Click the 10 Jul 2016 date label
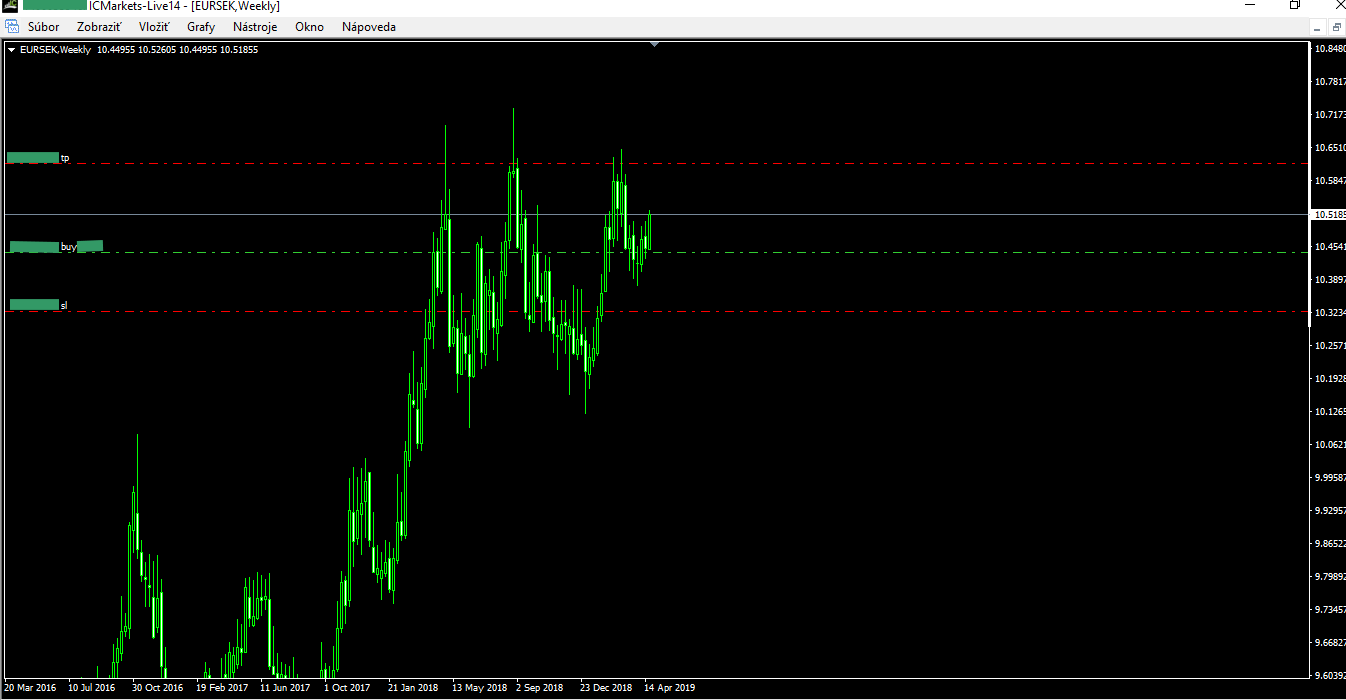 [92, 688]
